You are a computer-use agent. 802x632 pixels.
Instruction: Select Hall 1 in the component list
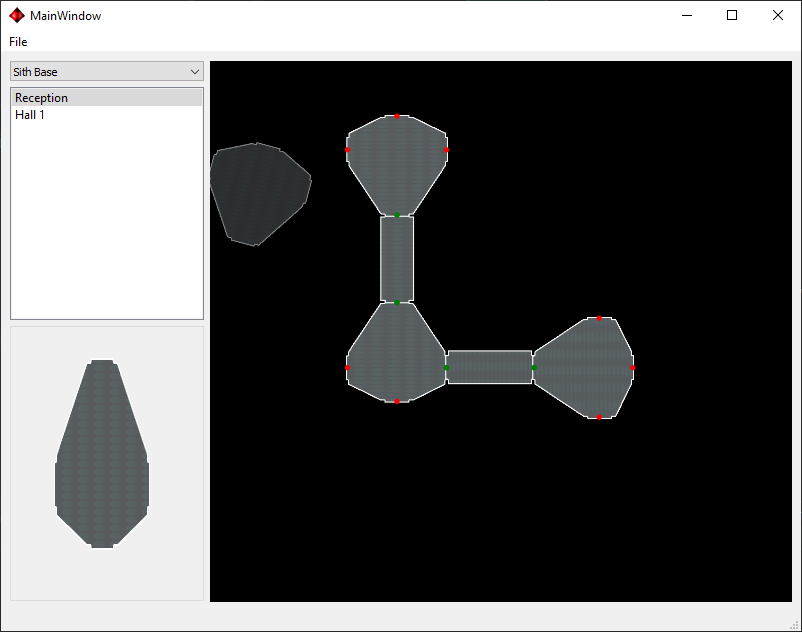pos(107,115)
